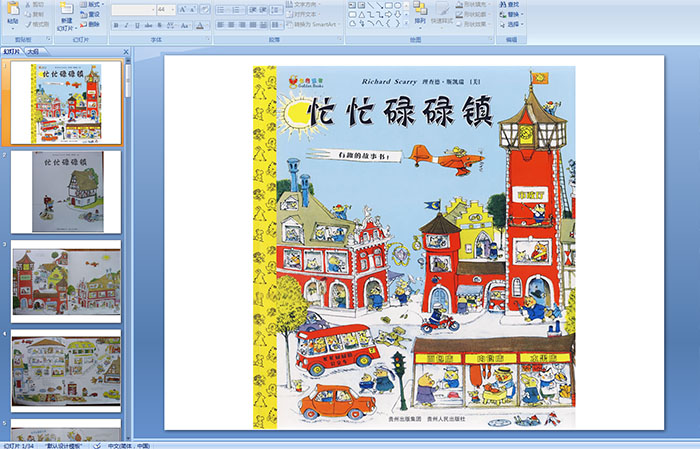Click the Find binoculars button 查找
The width and height of the screenshot is (700, 449).
509,4
